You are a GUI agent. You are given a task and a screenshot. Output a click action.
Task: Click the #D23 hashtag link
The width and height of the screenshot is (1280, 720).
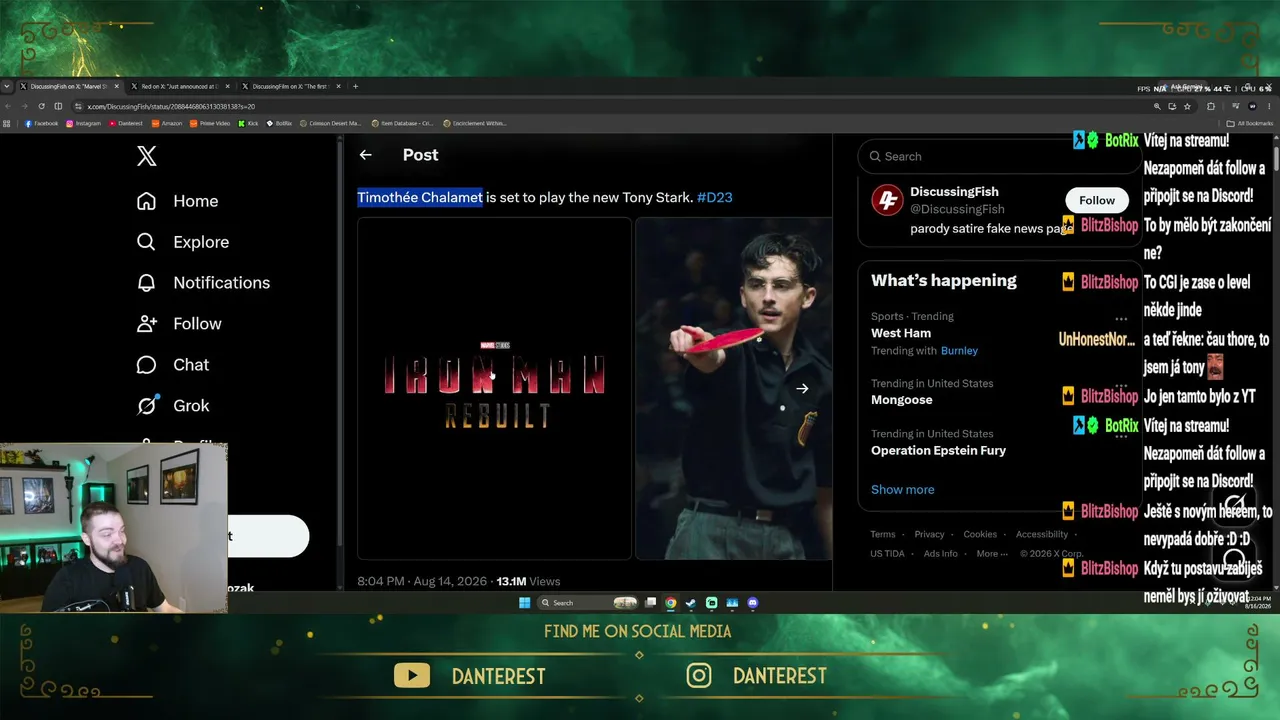click(x=715, y=197)
